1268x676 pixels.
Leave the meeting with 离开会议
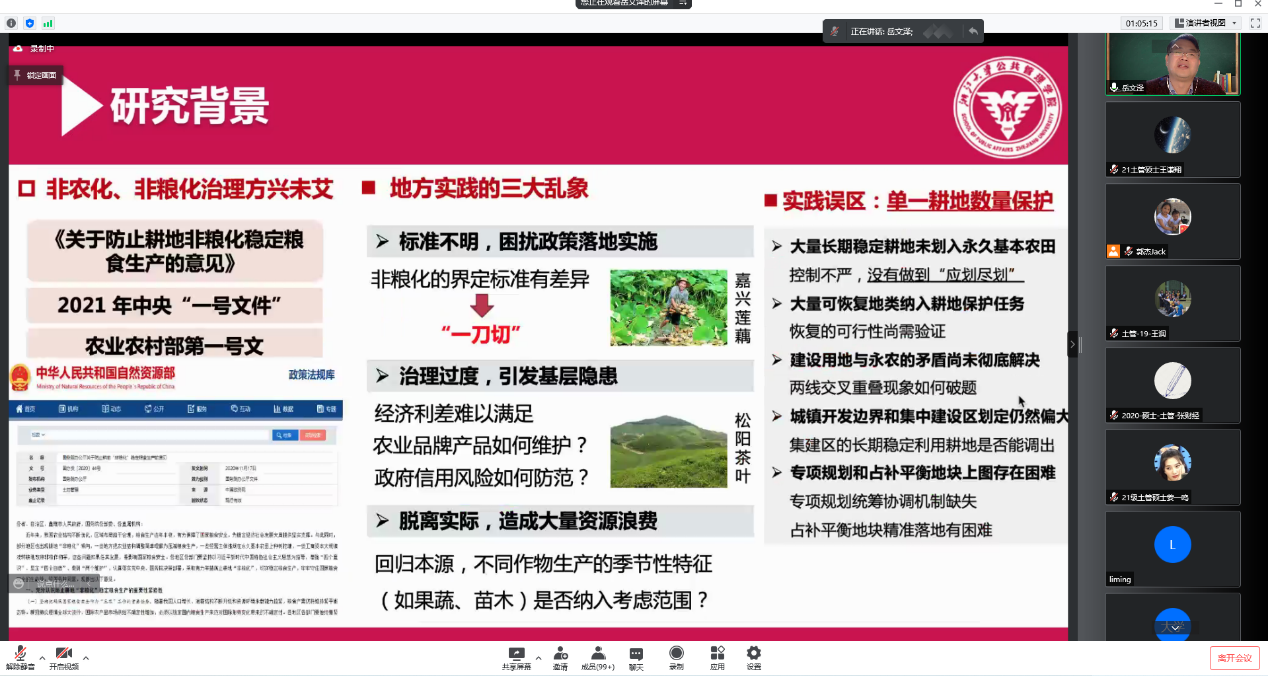coord(1234,658)
